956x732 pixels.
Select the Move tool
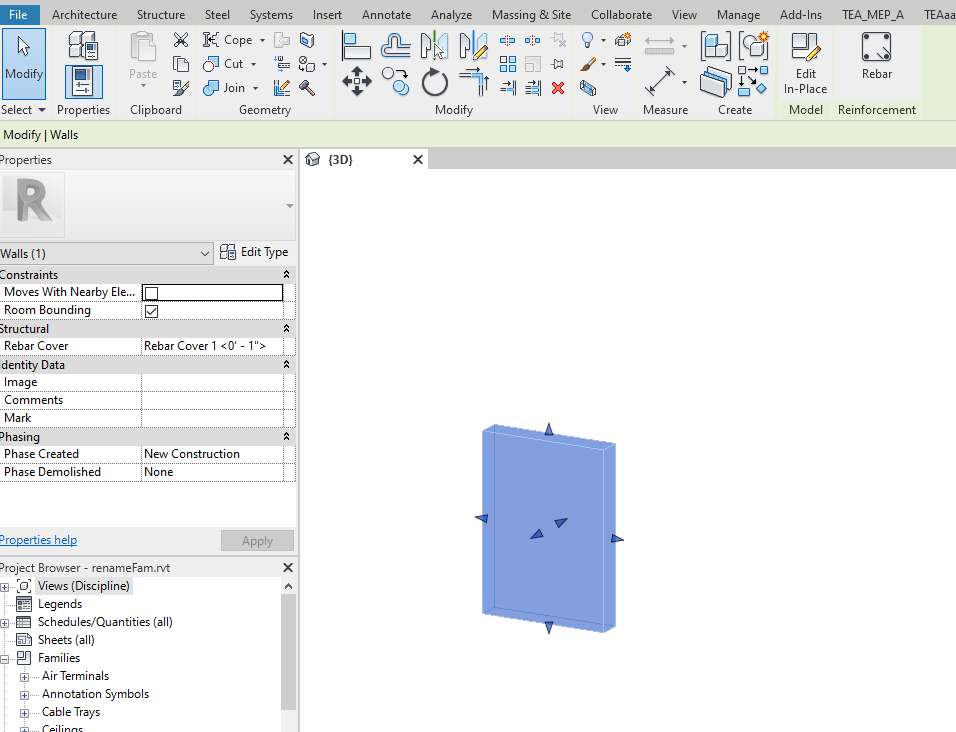356,82
